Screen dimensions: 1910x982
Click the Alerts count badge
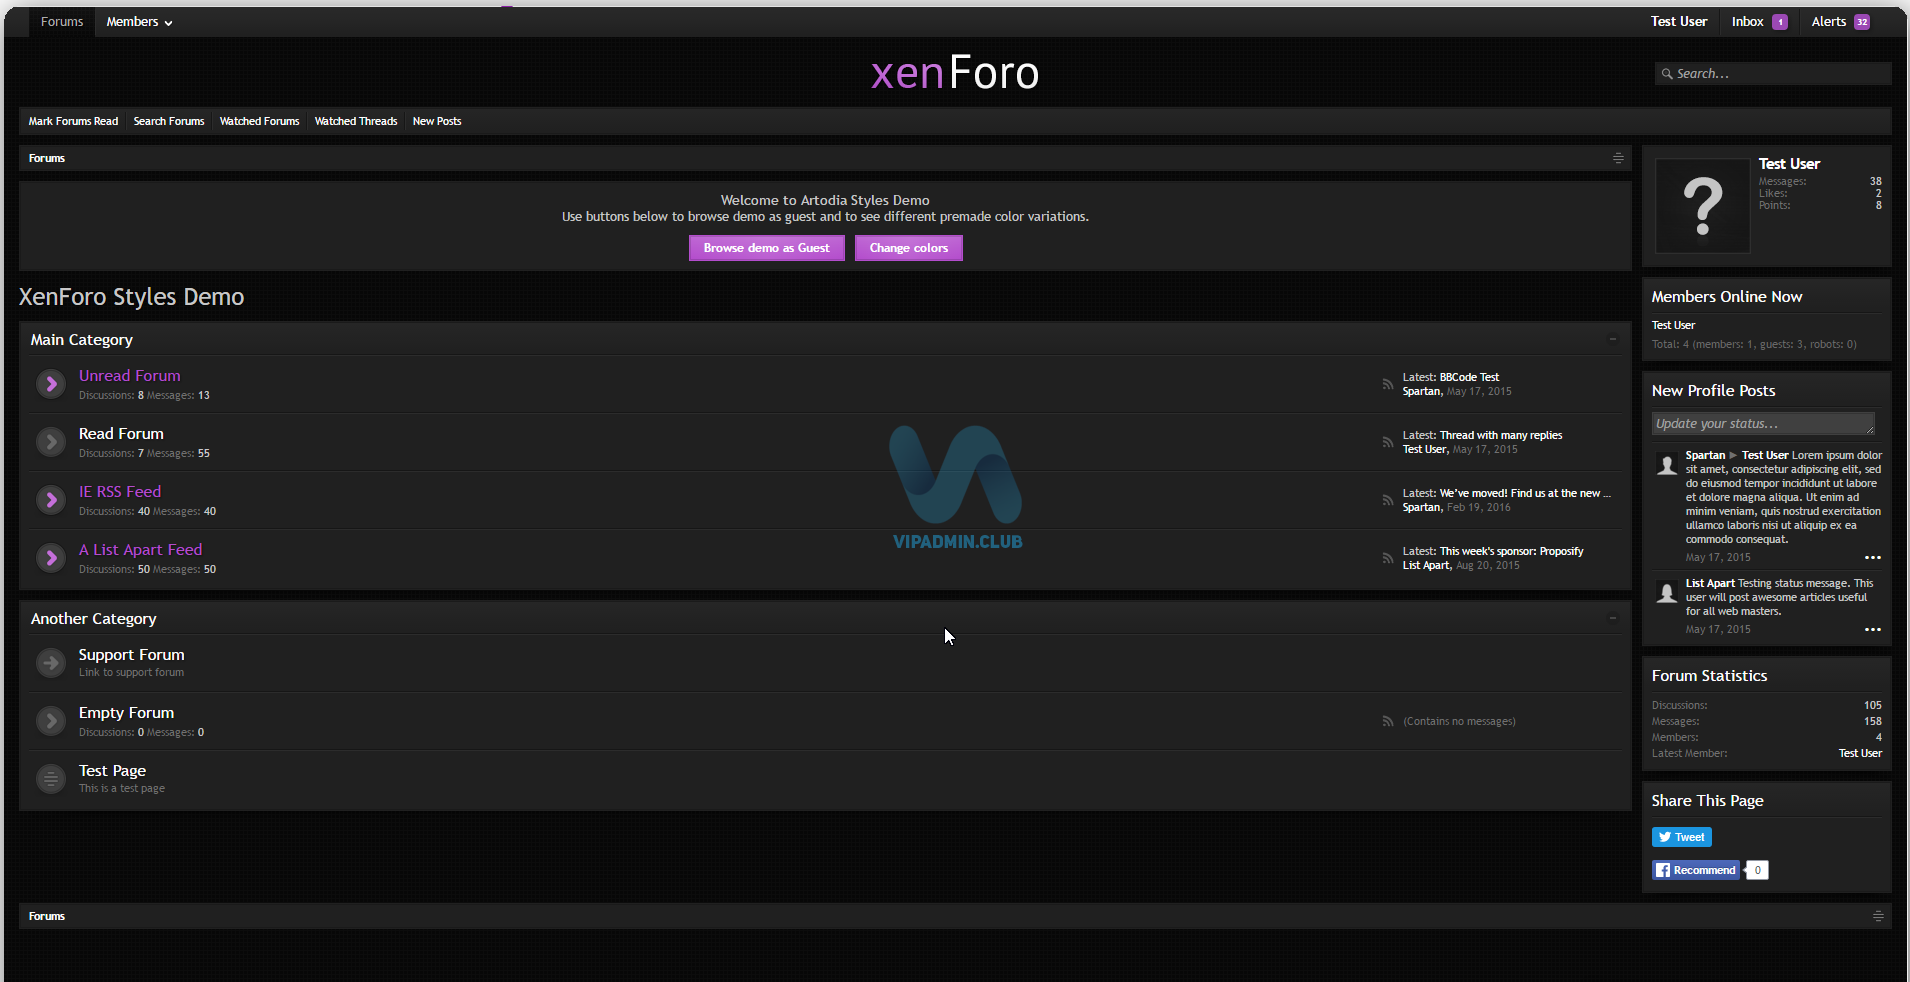point(1862,22)
